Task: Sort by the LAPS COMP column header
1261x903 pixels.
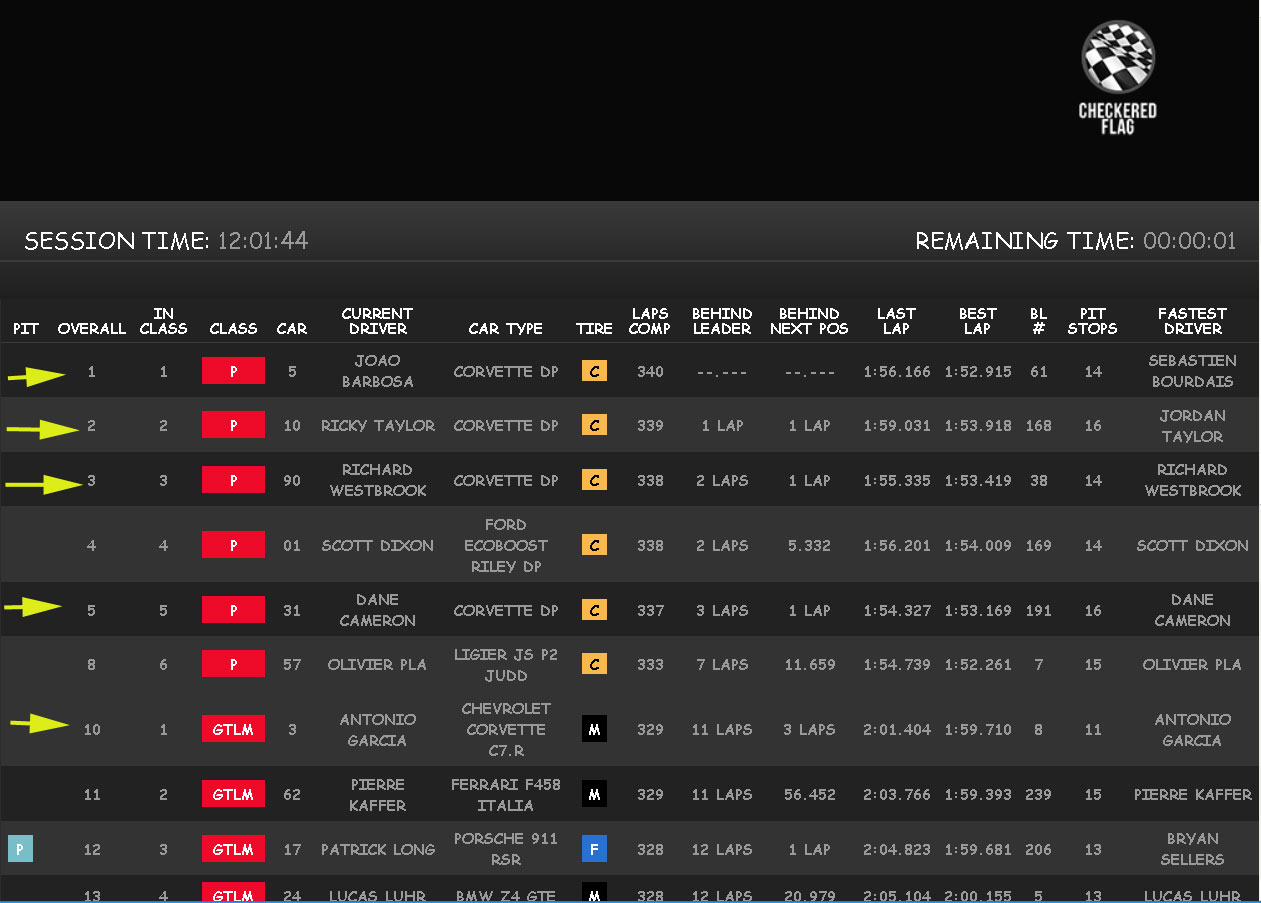Action: (x=649, y=321)
